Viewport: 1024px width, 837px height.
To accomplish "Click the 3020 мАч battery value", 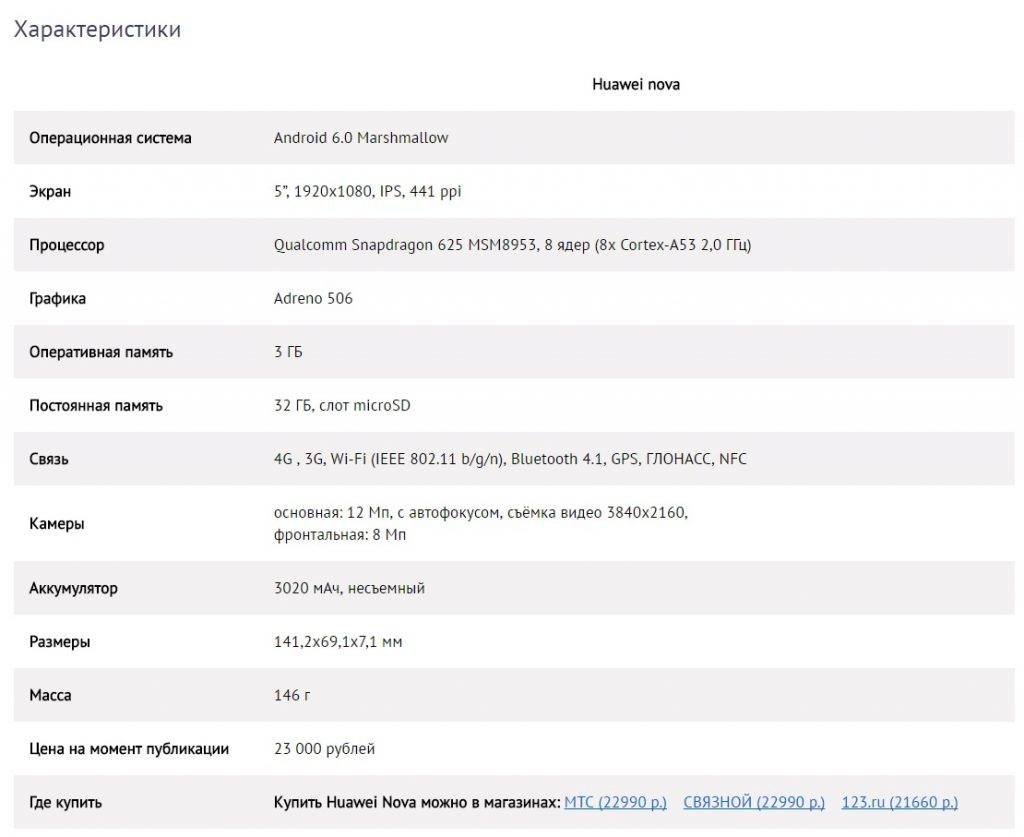I will [x=349, y=588].
